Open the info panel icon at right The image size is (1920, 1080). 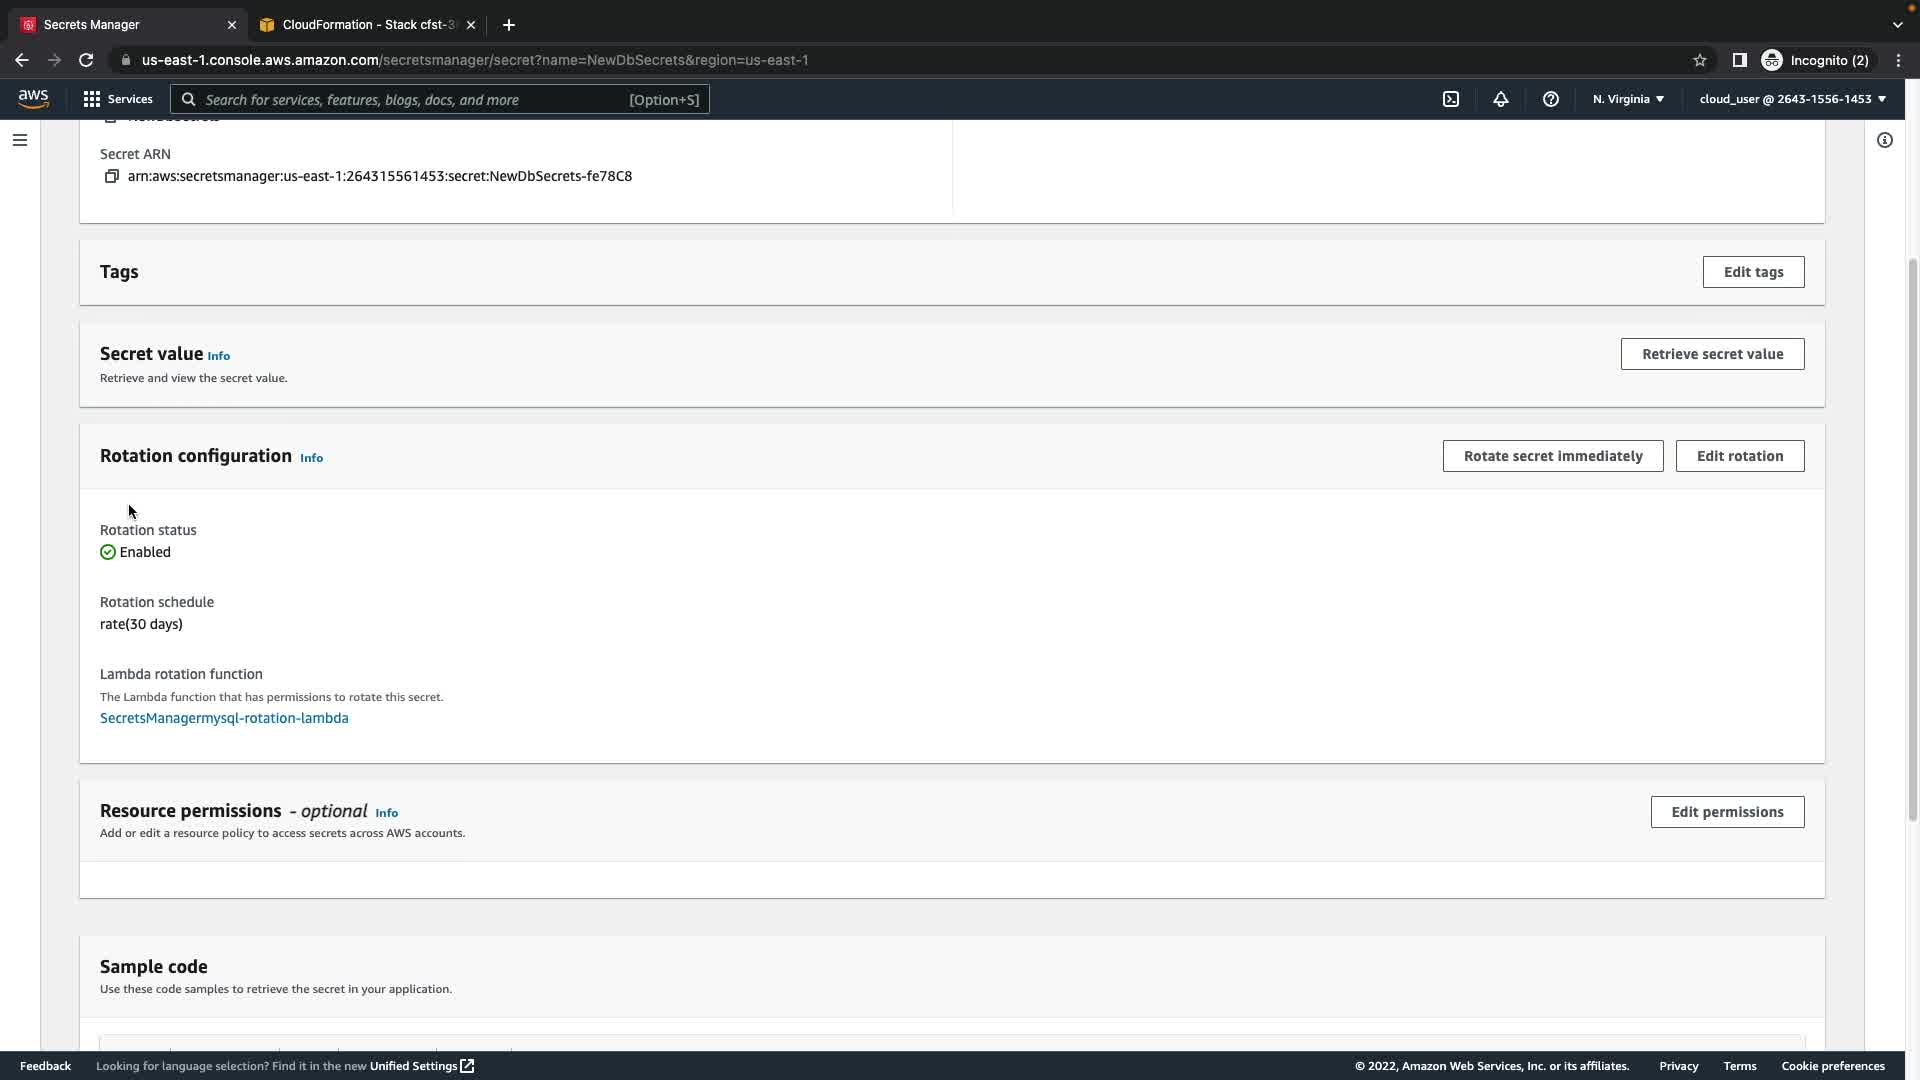(1885, 140)
